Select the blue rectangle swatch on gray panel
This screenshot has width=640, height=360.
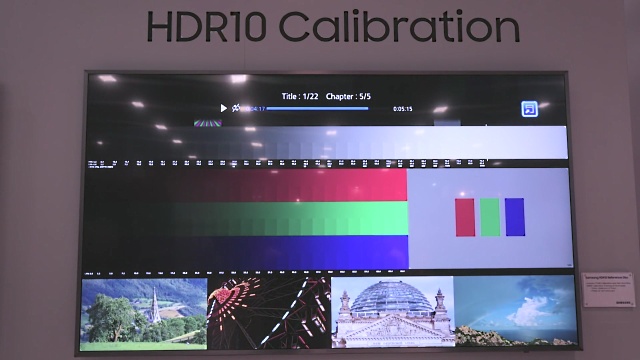pos(515,217)
